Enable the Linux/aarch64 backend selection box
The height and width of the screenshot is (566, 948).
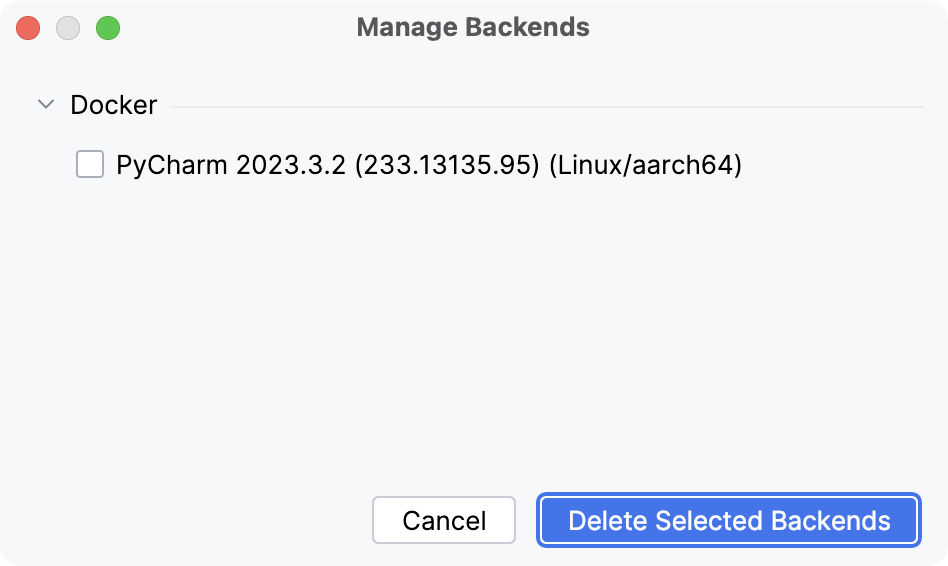(x=90, y=164)
